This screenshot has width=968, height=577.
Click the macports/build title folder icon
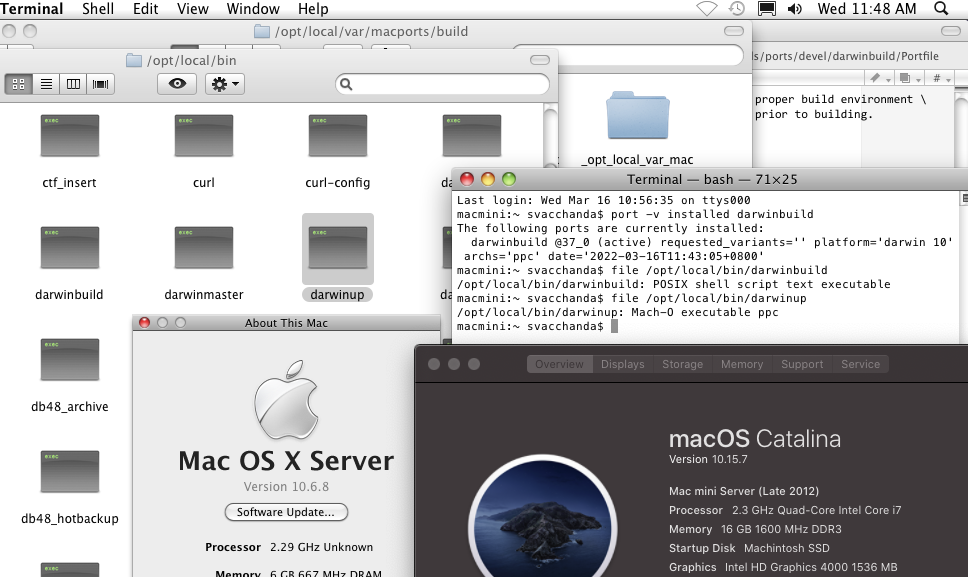click(x=262, y=31)
